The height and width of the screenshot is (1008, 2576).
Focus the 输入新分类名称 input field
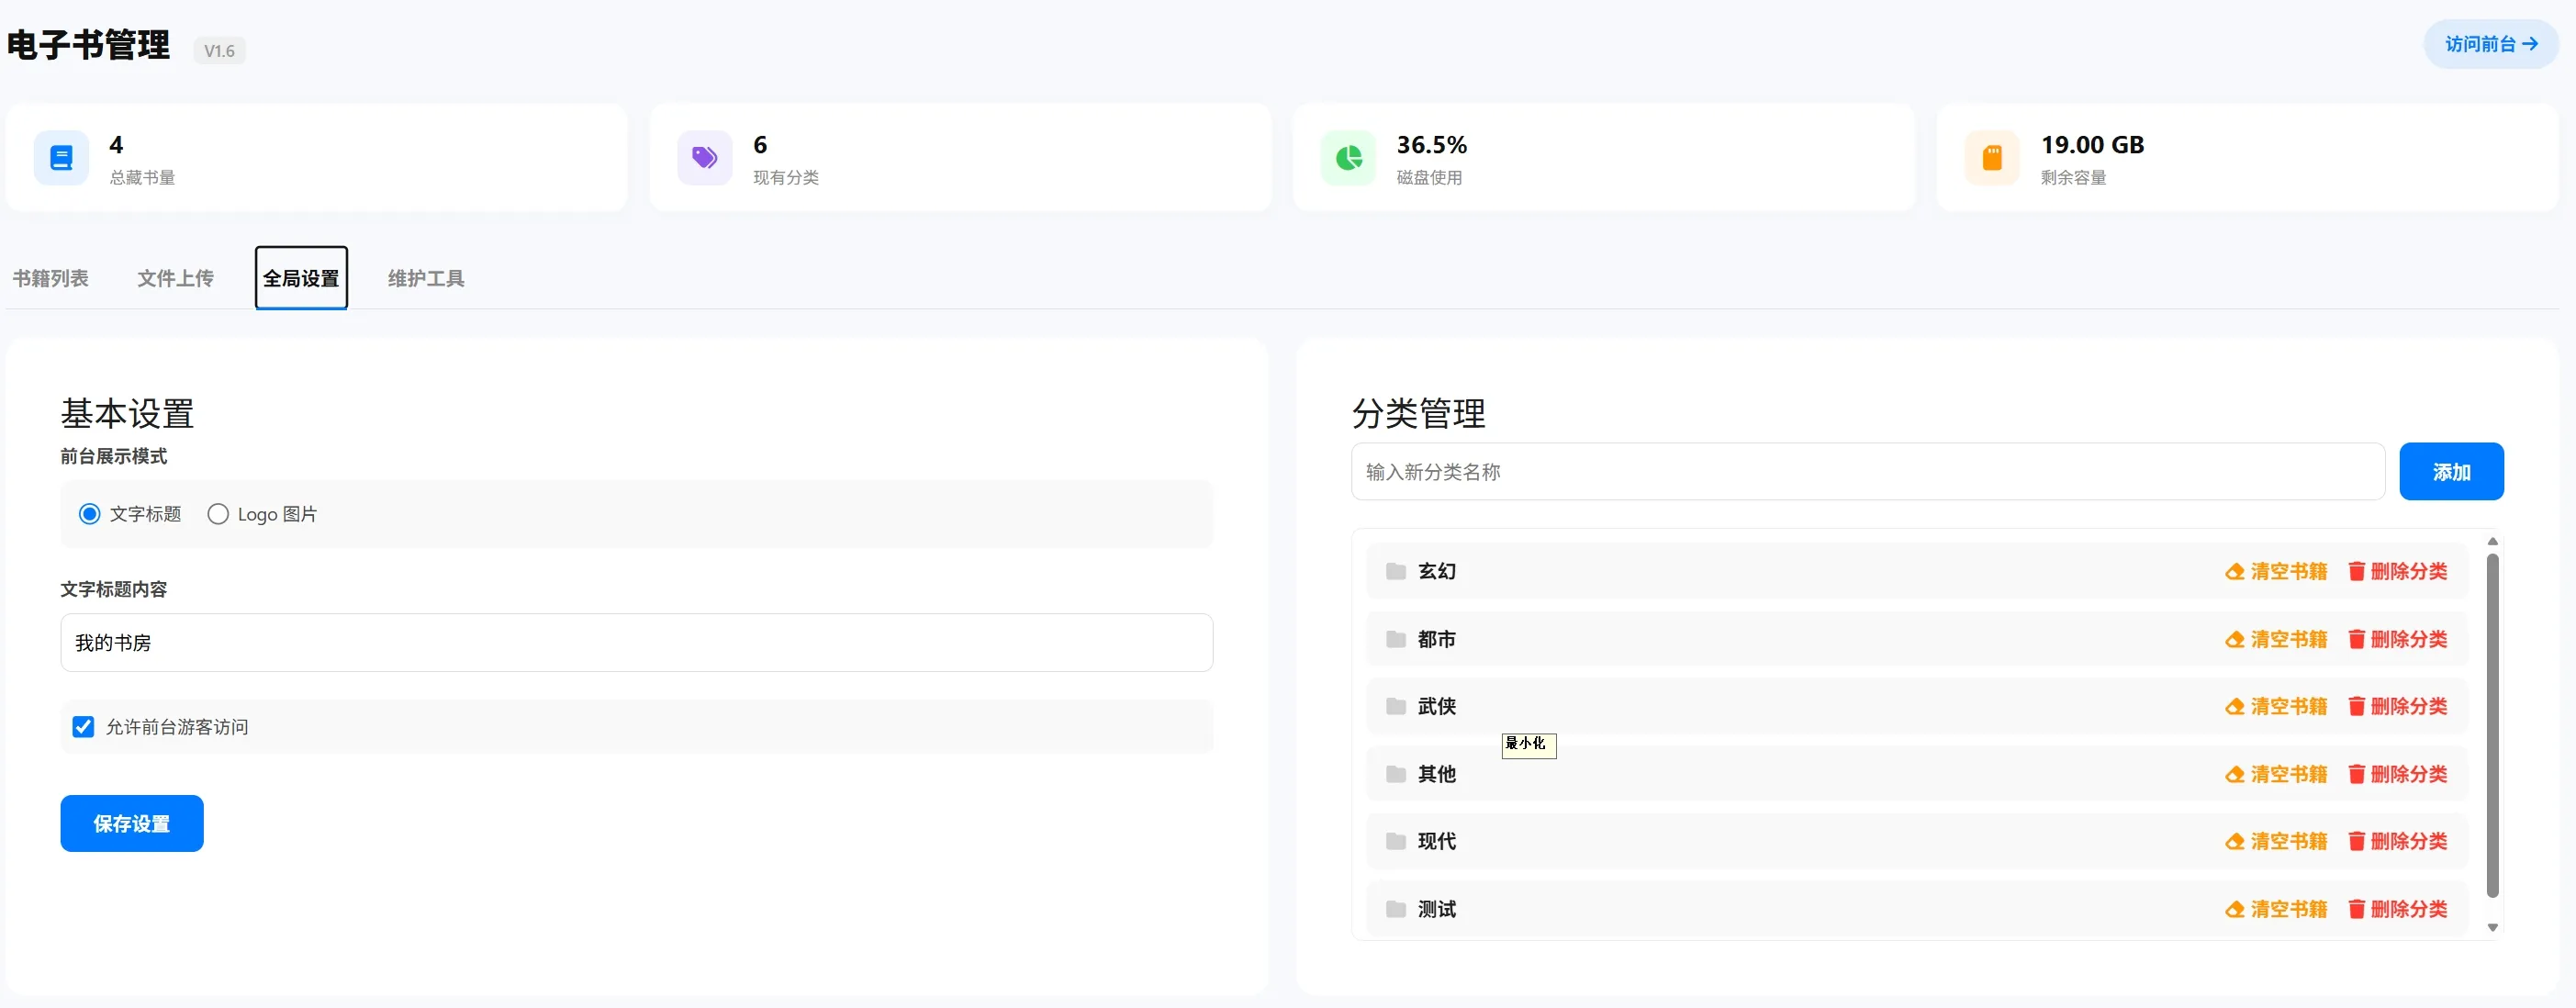click(x=1867, y=472)
